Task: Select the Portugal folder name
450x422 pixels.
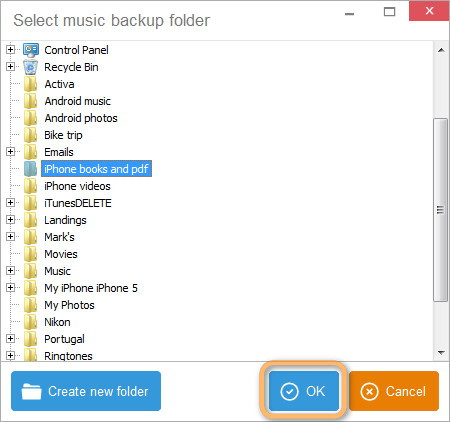Action: [x=64, y=339]
